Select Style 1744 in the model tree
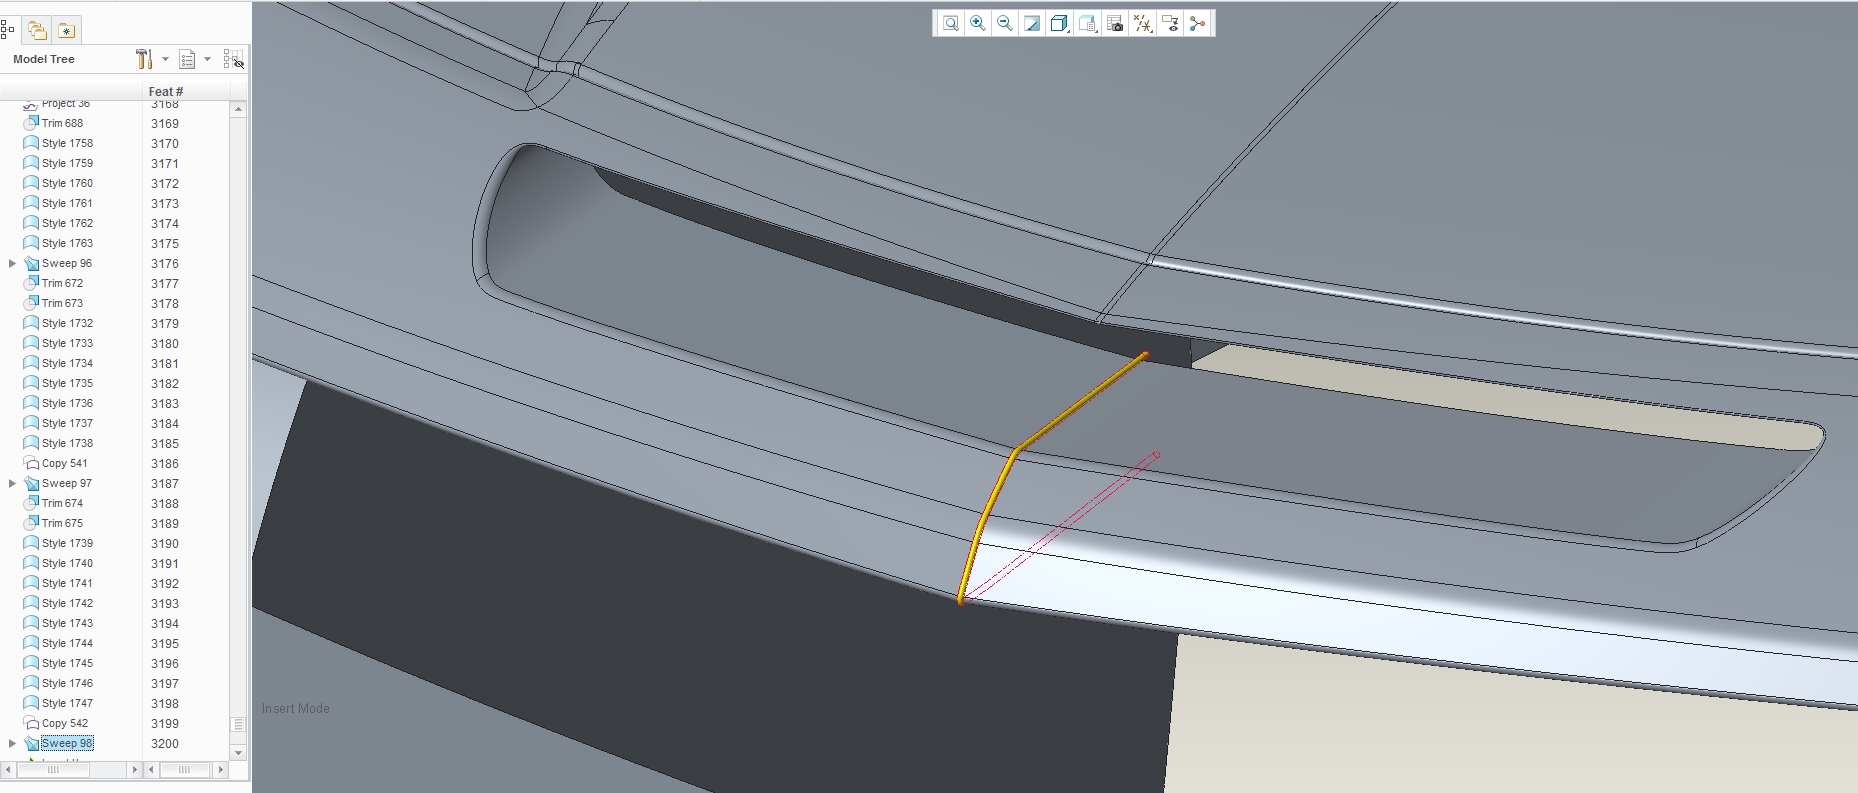1858x793 pixels. [x=67, y=643]
